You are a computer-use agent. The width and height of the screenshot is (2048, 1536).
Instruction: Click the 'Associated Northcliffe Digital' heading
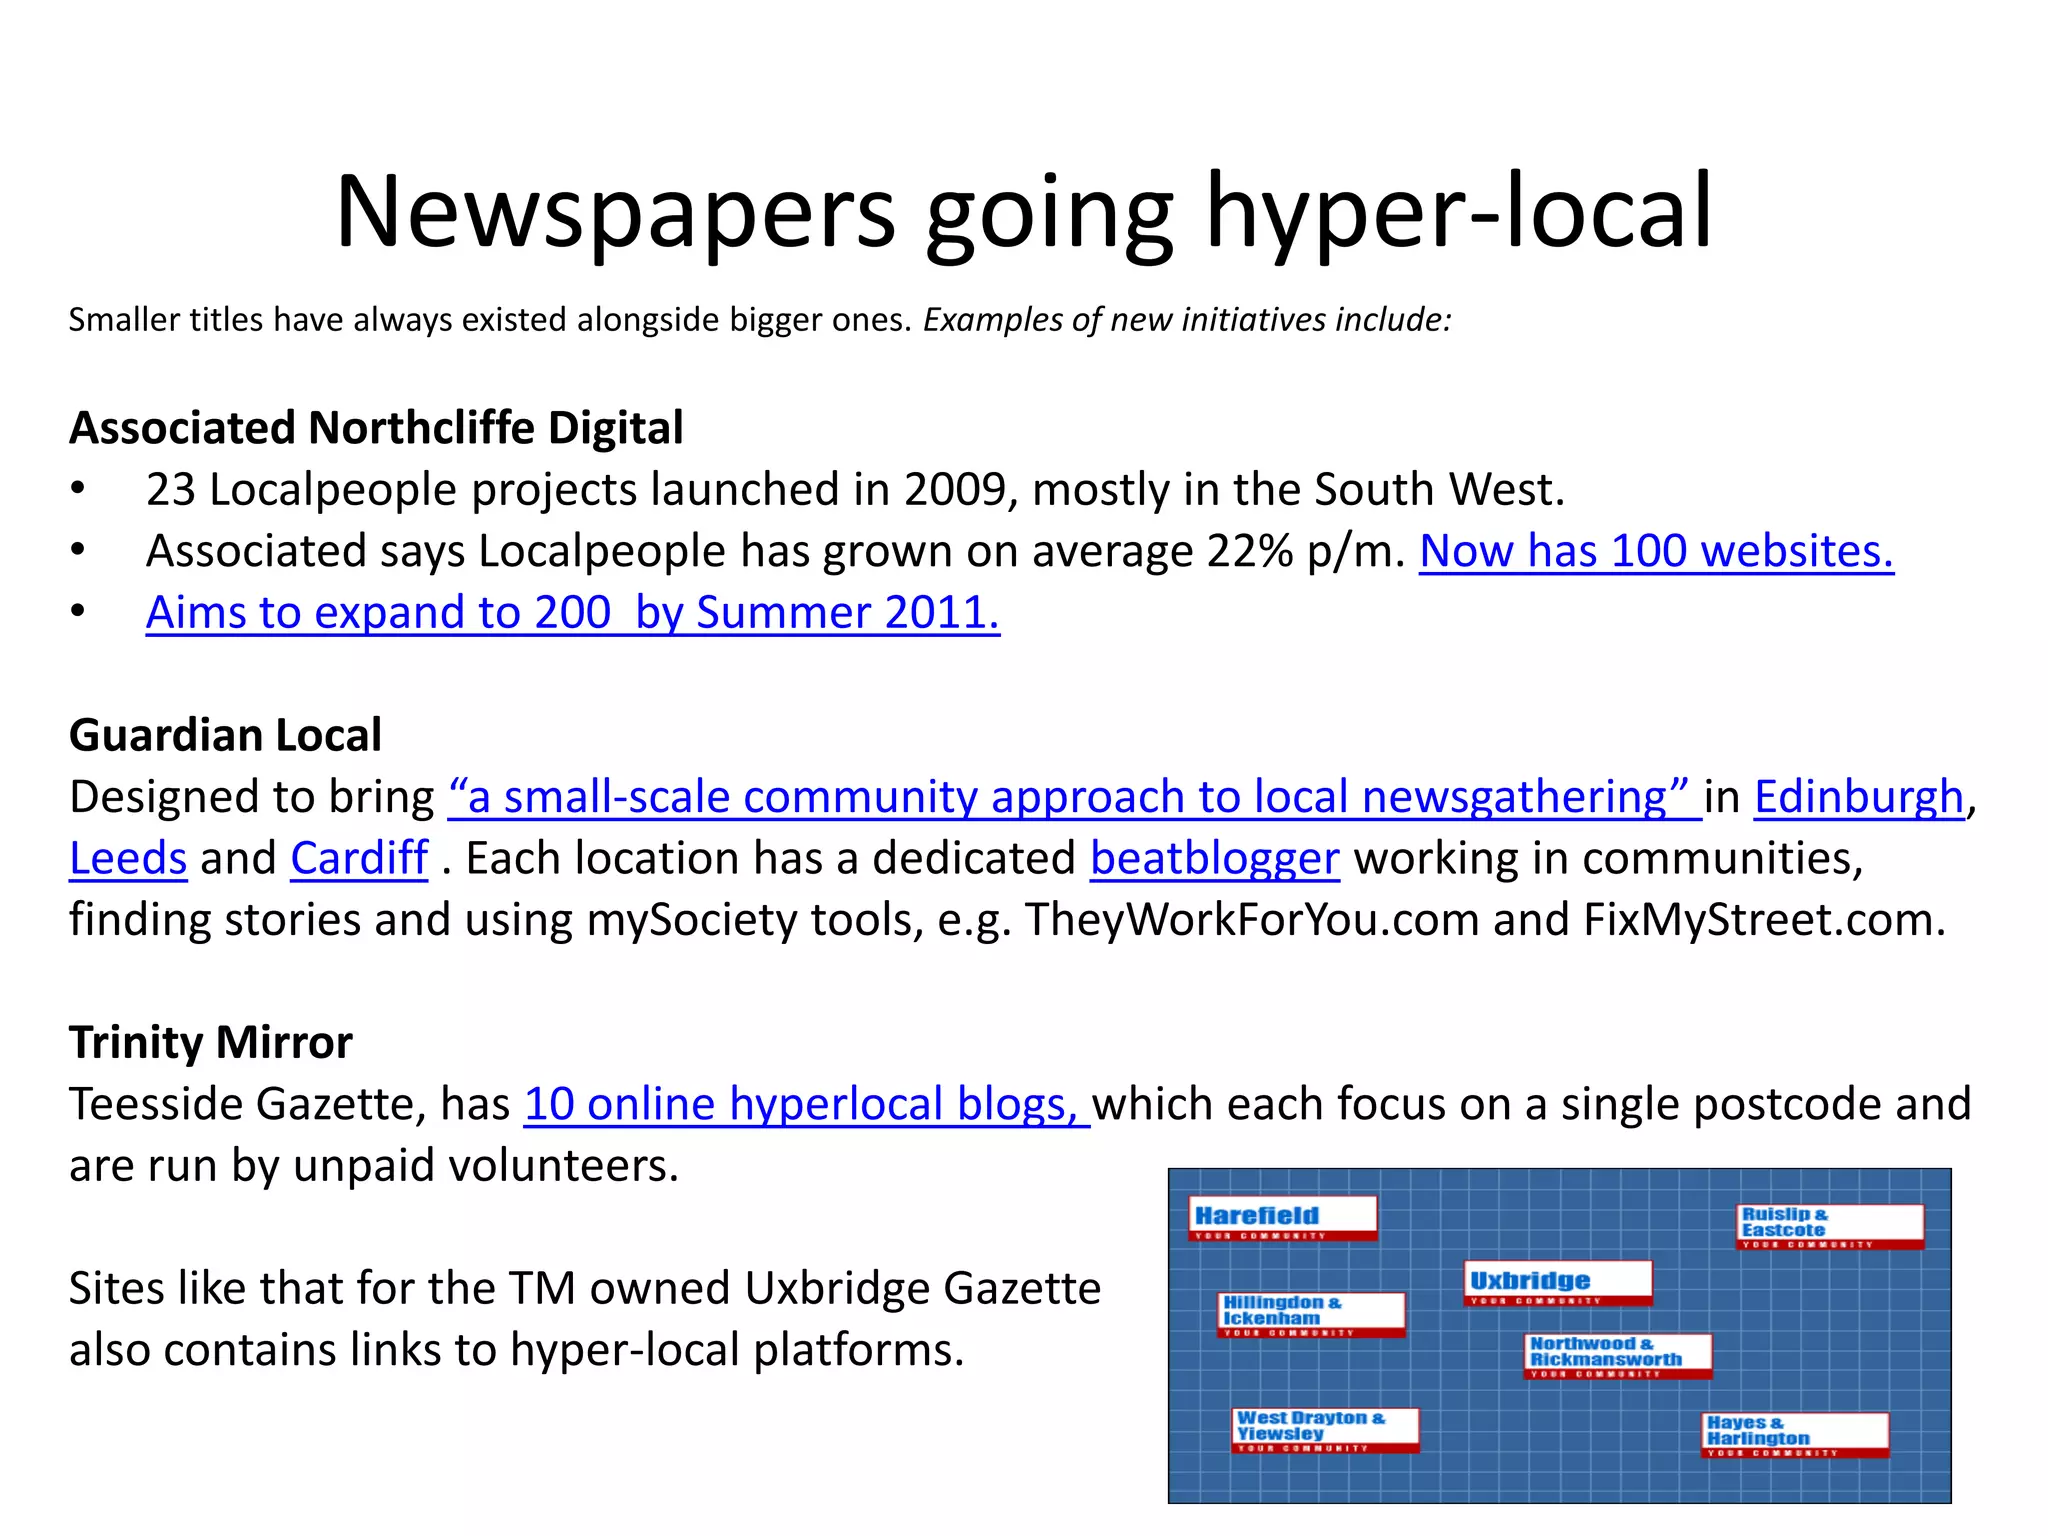pyautogui.click(x=376, y=428)
